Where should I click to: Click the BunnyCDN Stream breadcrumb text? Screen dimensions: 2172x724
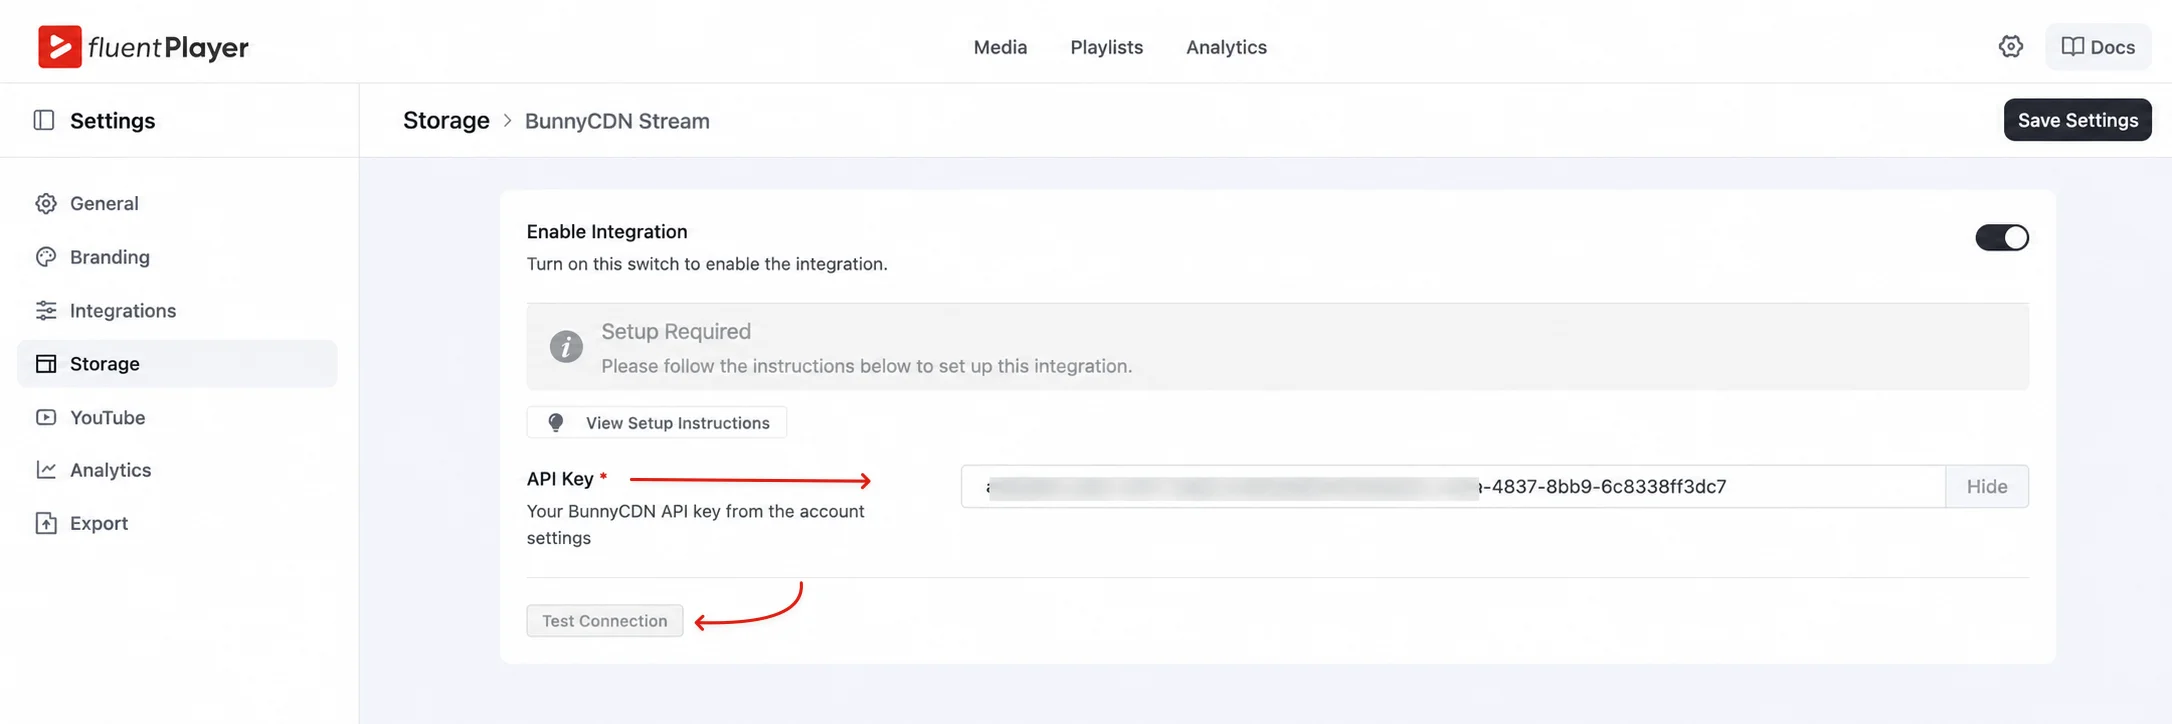pyautogui.click(x=617, y=121)
